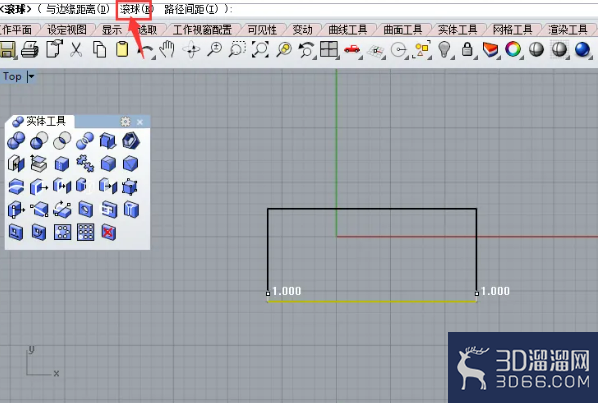The height and width of the screenshot is (403, 598).
Task: Click the Zoom Selected icon
Action: point(284,50)
